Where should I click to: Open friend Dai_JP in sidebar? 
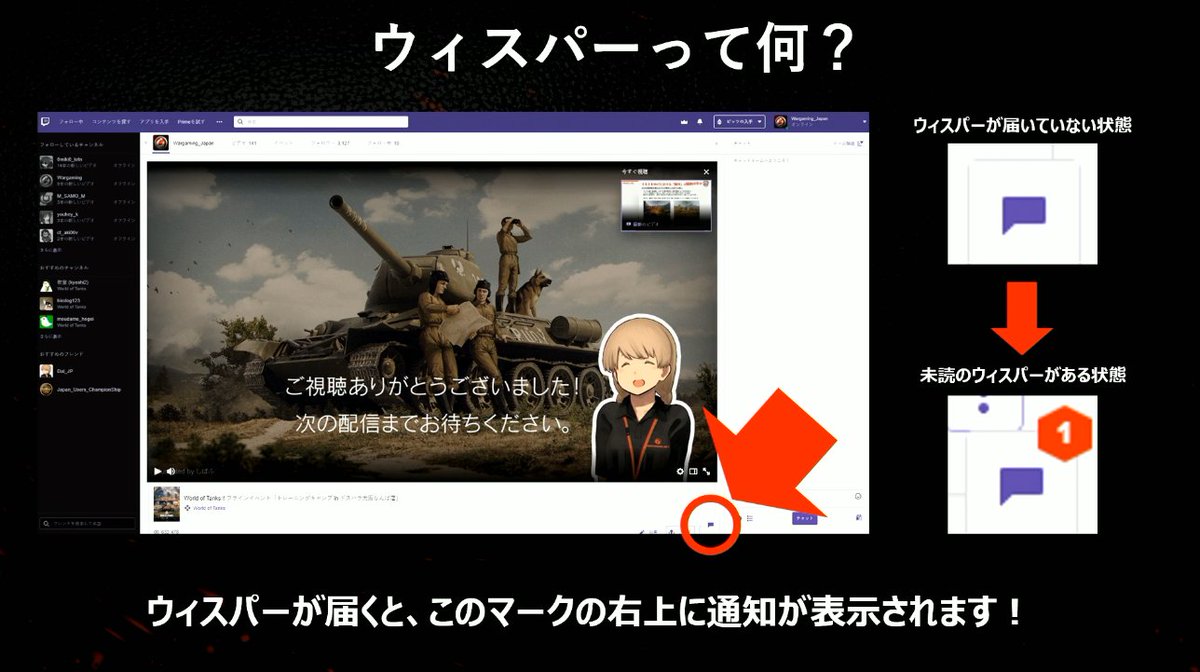point(88,371)
